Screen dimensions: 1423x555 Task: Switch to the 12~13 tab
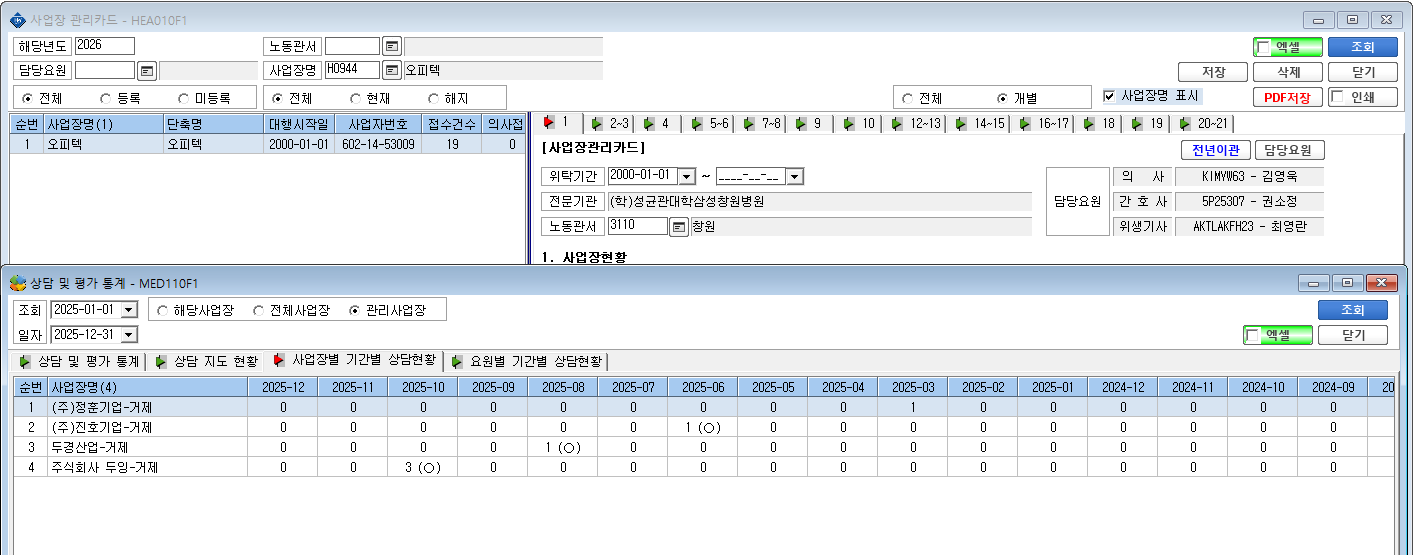click(x=916, y=124)
